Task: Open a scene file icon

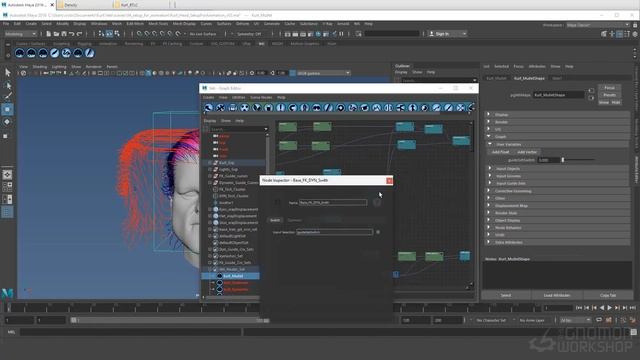Action: (56, 34)
